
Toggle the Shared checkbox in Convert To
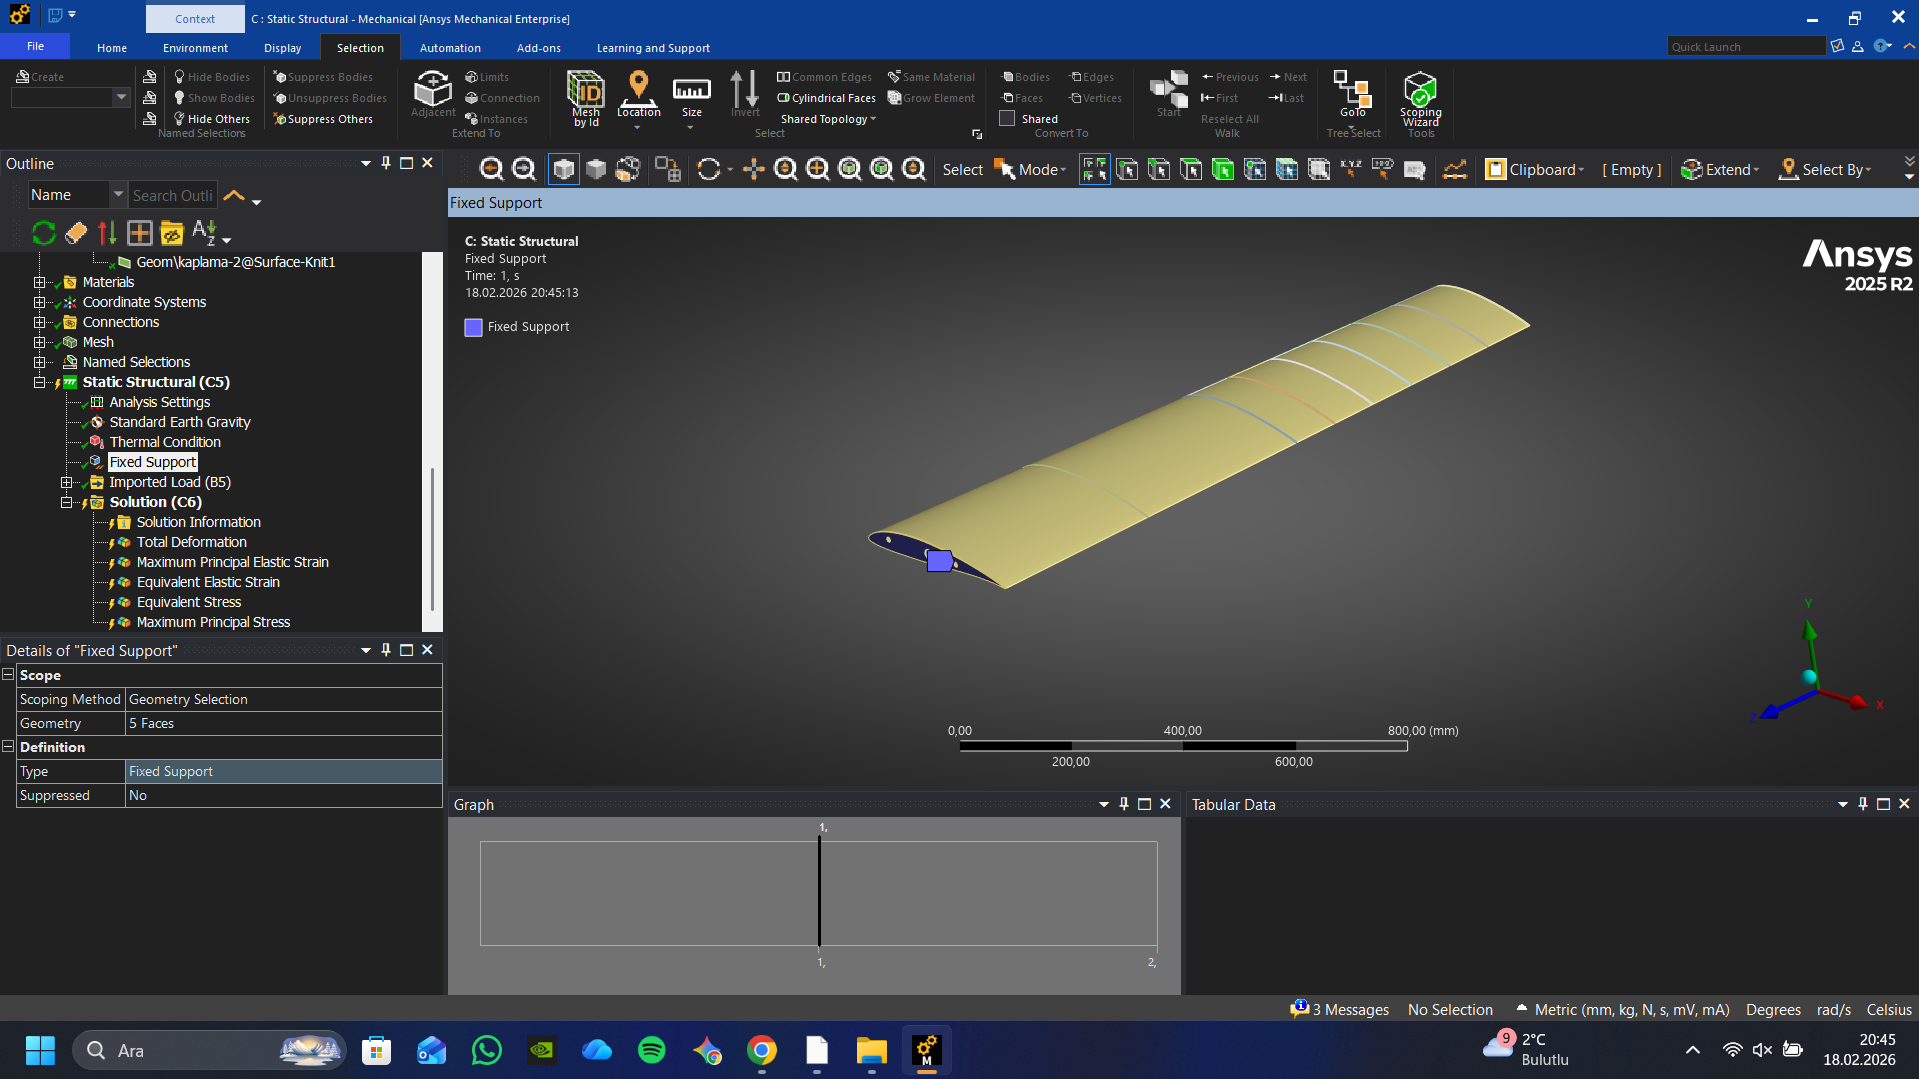(x=1007, y=118)
